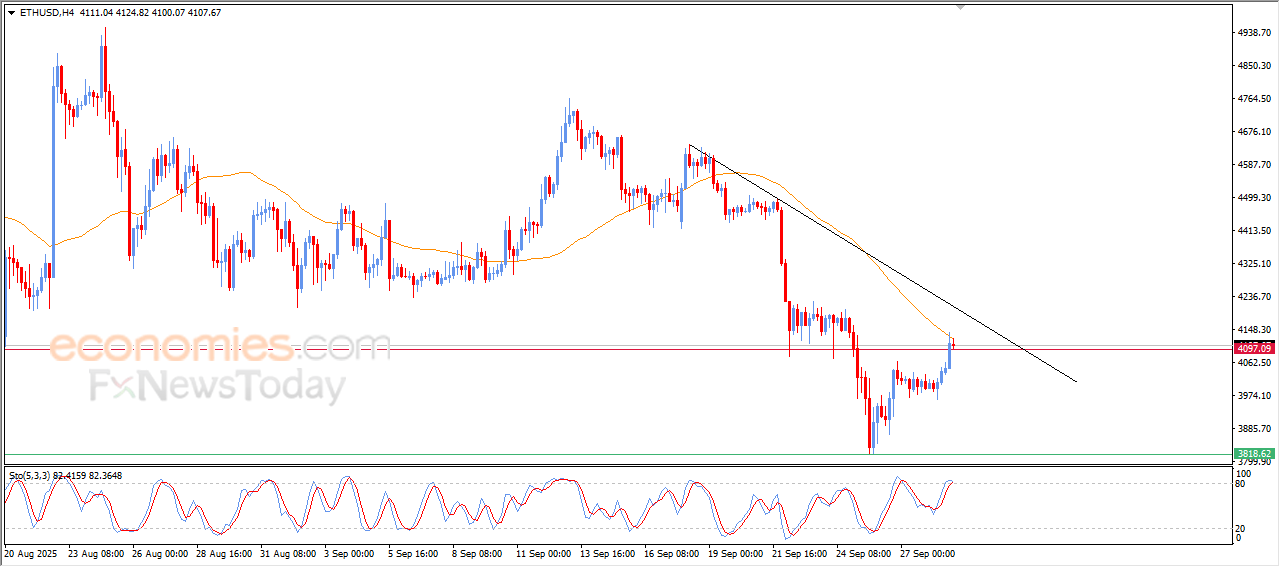Click the 3 Sep 00:00 date label

point(350,552)
